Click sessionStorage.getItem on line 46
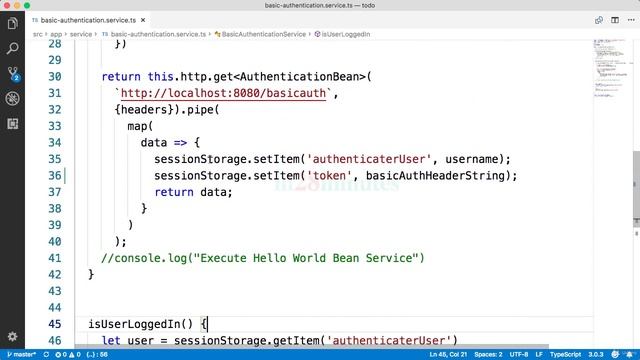Viewport: 640px width, 360px height. click(247, 340)
